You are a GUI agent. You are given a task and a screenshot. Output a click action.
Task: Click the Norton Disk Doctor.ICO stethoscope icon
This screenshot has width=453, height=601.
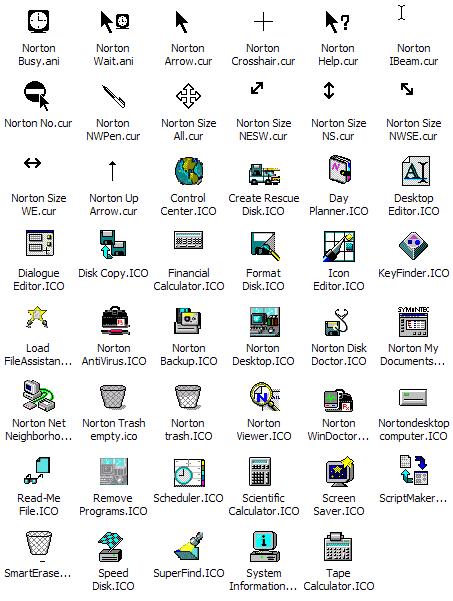(x=336, y=322)
